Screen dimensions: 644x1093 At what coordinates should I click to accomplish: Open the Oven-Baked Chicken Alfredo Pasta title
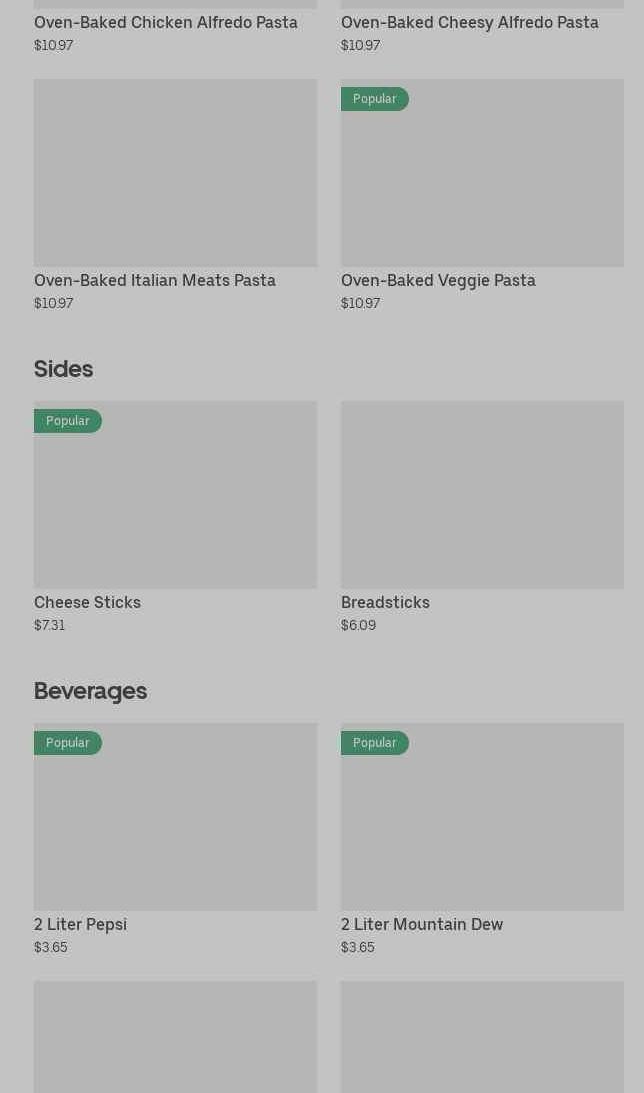[x=166, y=22]
